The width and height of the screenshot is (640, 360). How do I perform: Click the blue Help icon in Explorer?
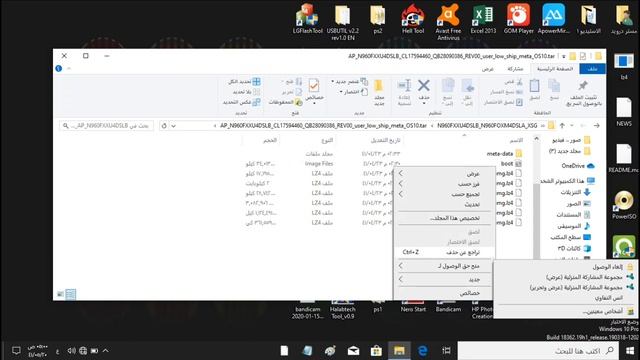coord(59,69)
